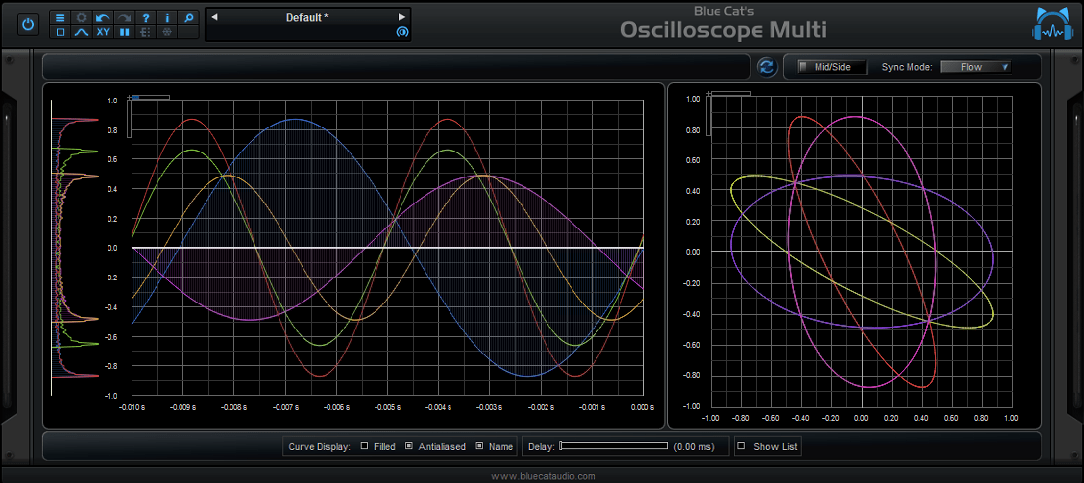Toggle the XY view icon

click(x=103, y=33)
